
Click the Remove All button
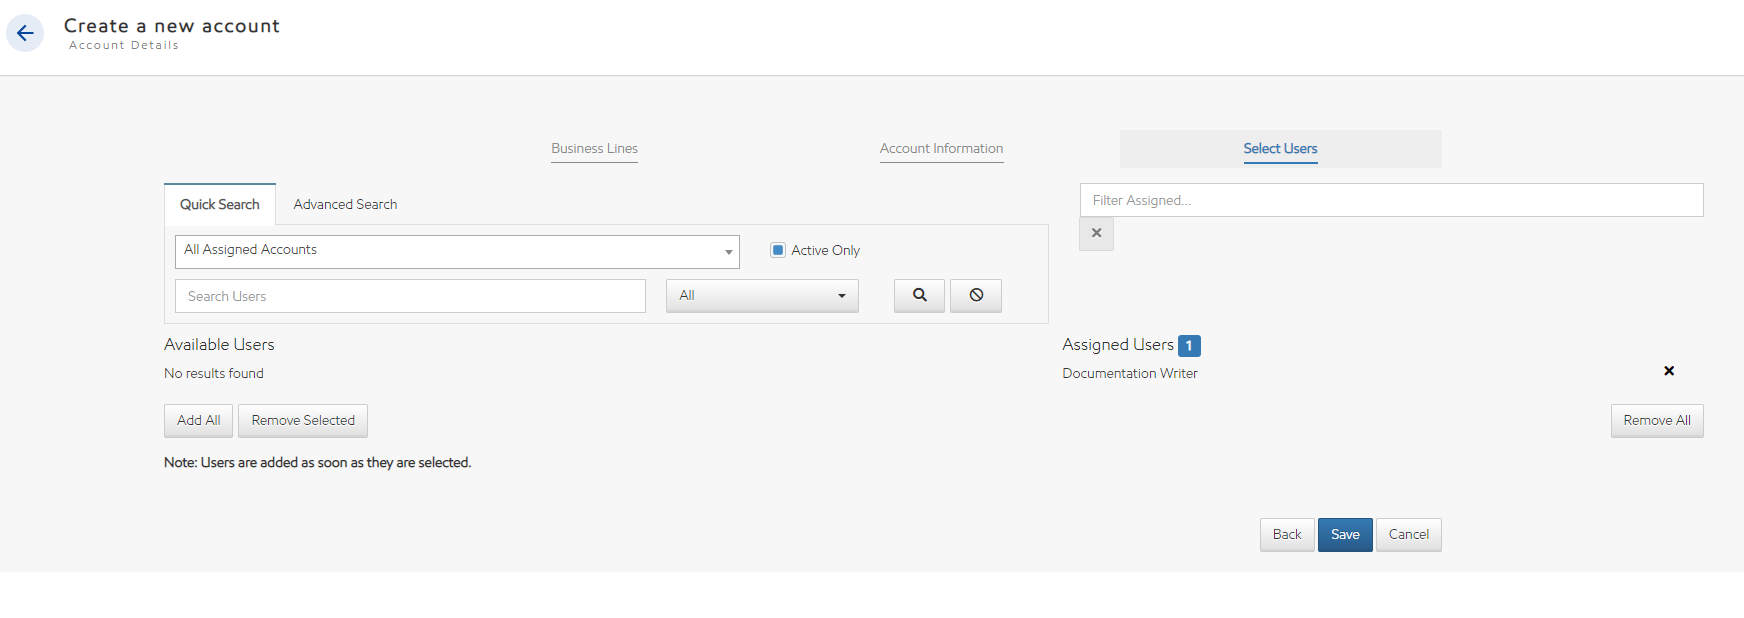1656,420
